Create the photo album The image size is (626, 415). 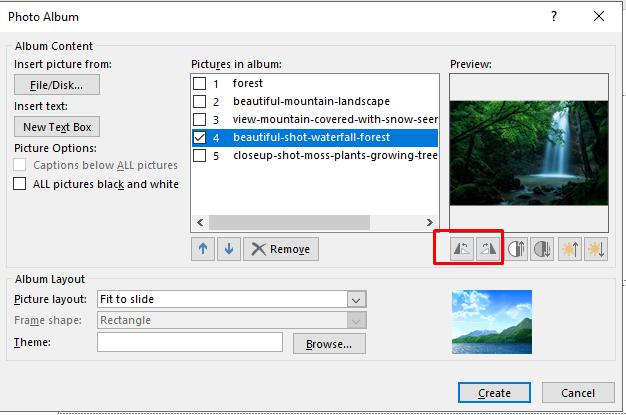[494, 393]
